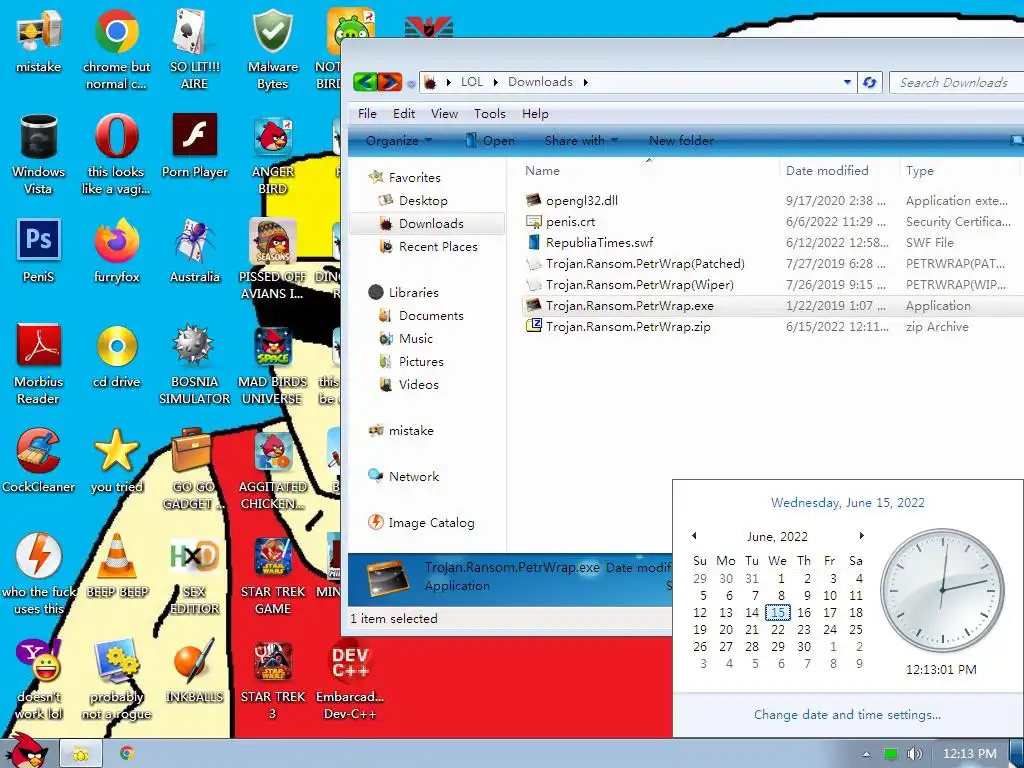Sort by Date modified column header
1024x768 pixels.
838,170
